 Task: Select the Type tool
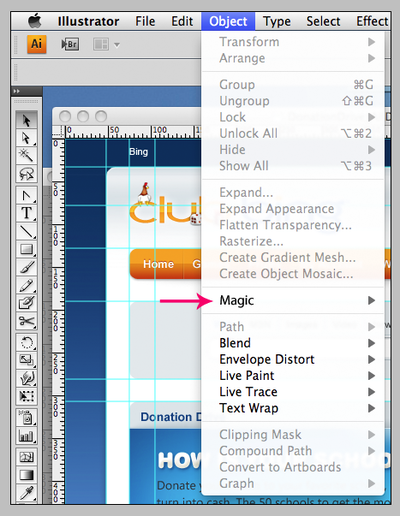click(x=26, y=213)
